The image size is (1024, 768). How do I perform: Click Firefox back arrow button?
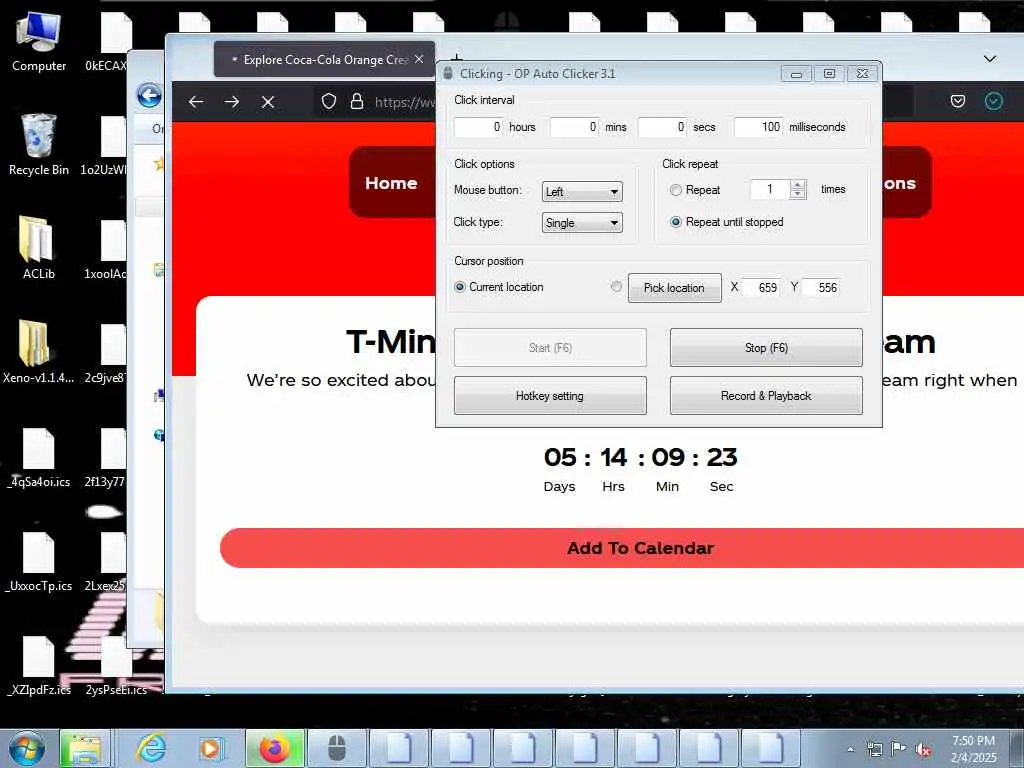(x=196, y=102)
